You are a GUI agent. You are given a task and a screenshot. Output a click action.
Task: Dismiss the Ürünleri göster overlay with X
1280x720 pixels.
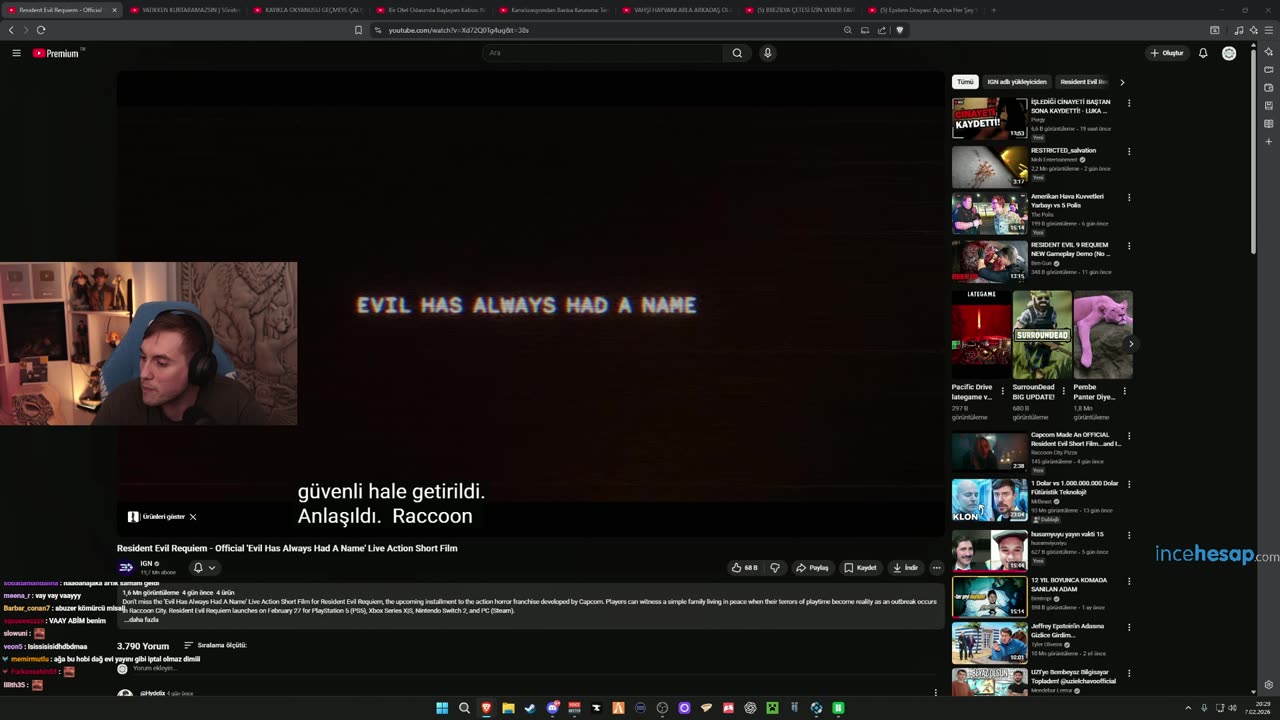(x=193, y=517)
